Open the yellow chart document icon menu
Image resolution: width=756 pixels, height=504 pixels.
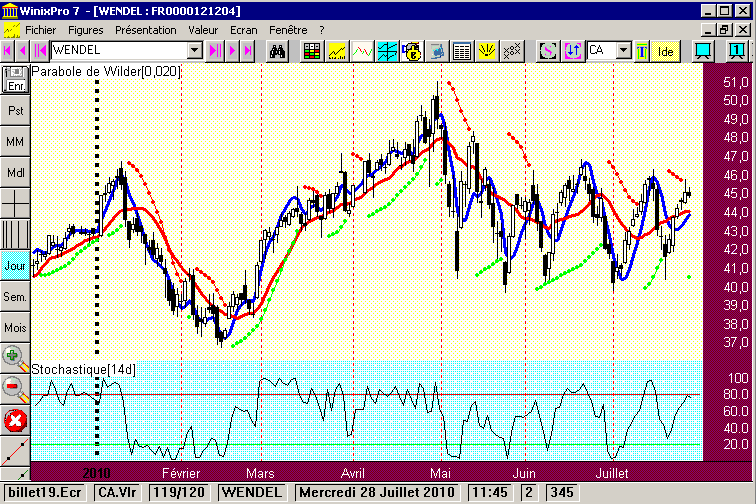11,30
